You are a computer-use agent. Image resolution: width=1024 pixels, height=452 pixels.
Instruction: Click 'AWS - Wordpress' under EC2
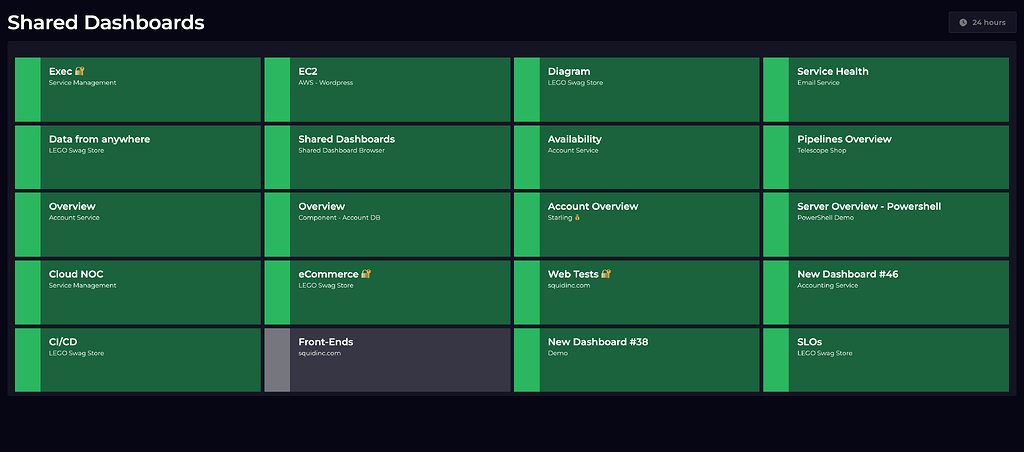point(325,83)
